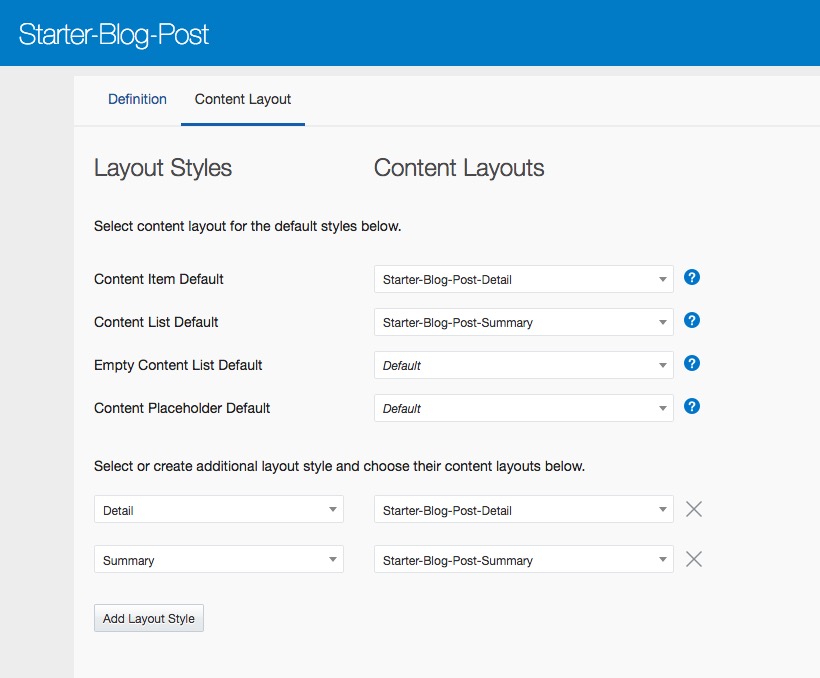The height and width of the screenshot is (678, 820).
Task: Expand the Content List Default layout dropdown
Action: click(523, 323)
